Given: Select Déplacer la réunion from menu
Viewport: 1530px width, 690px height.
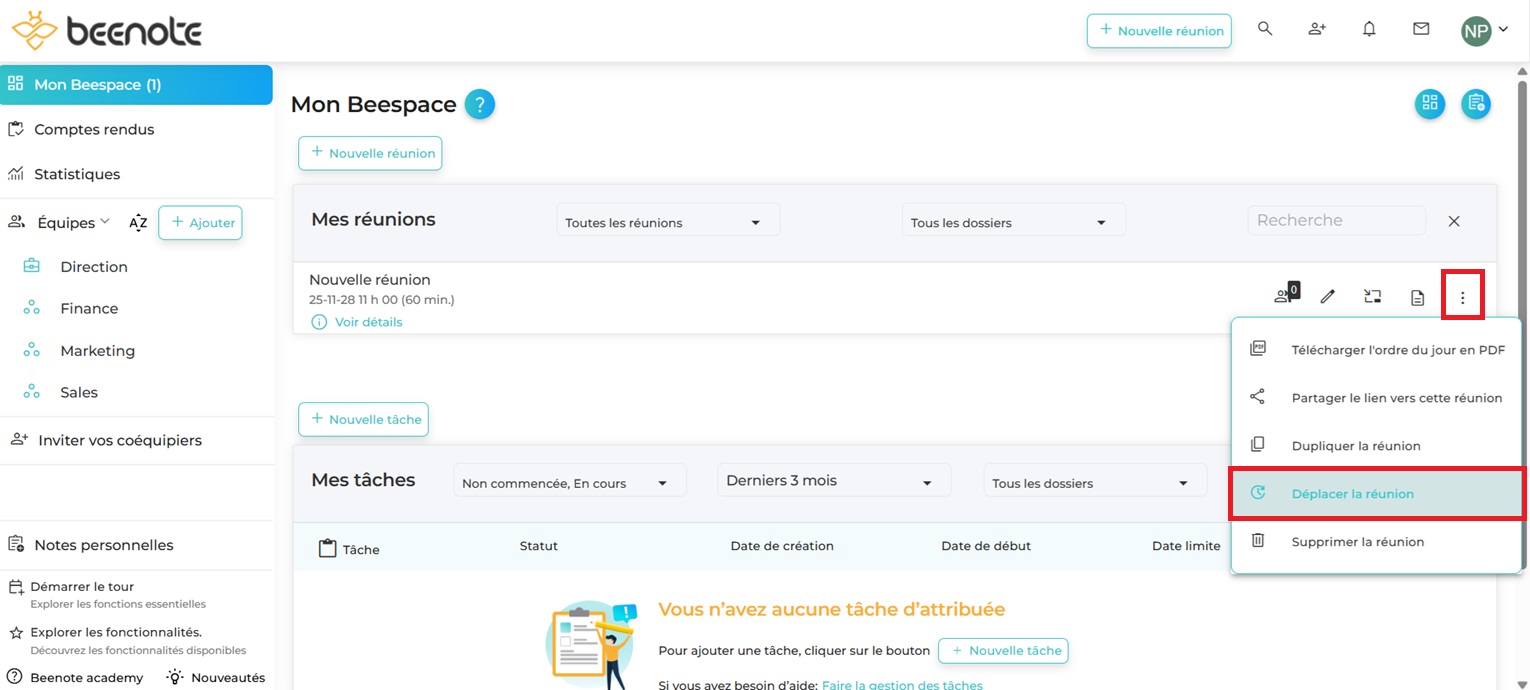Looking at the screenshot, I should click(1352, 494).
